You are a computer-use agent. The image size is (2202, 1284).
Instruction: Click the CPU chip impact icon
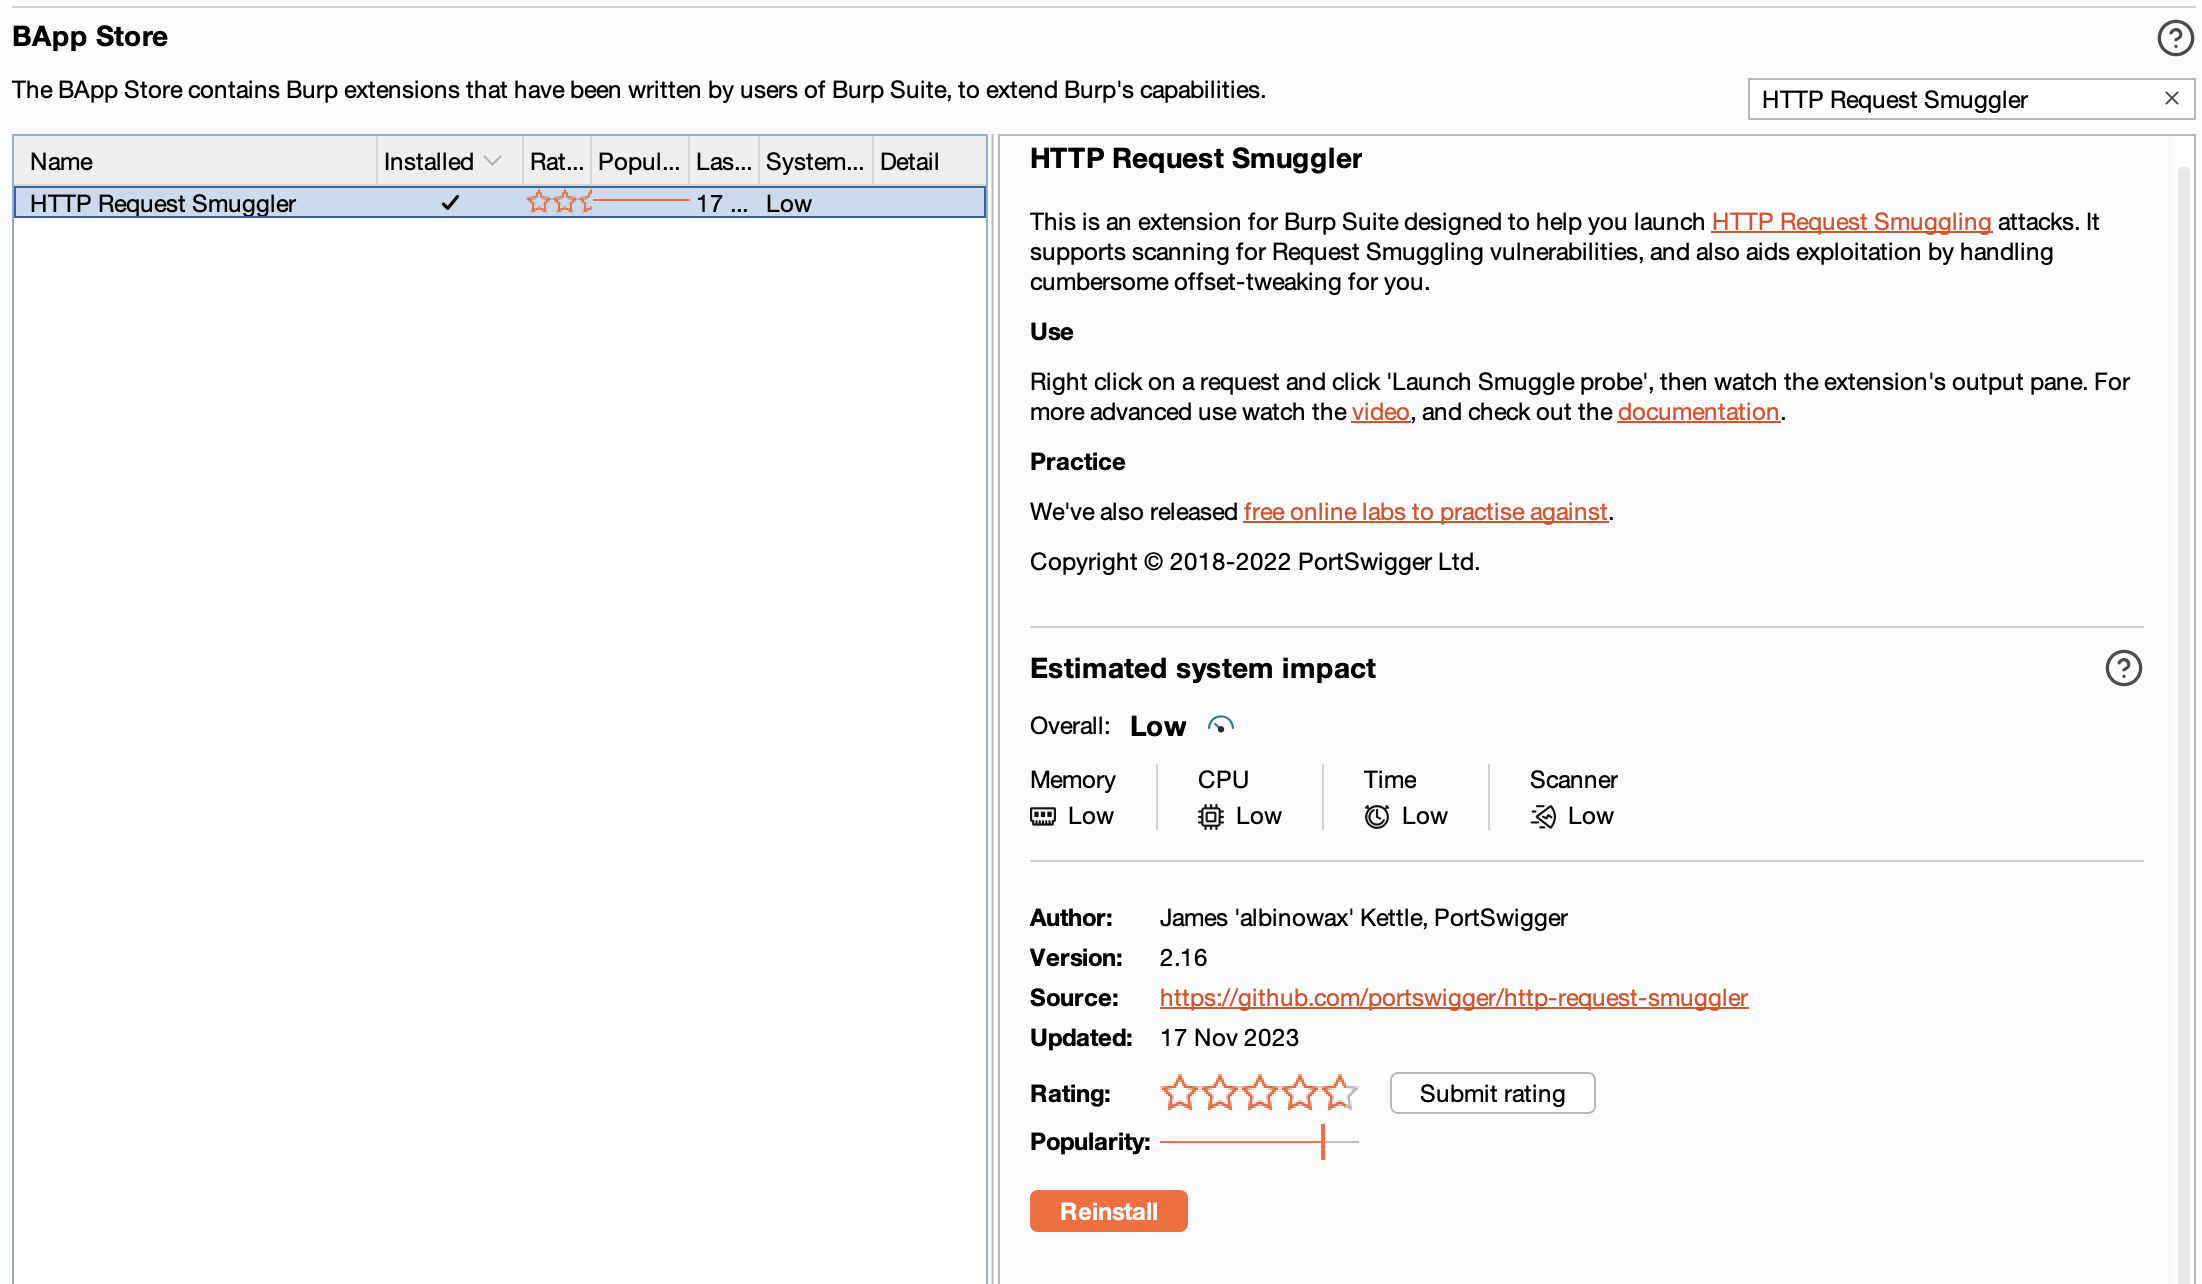pyautogui.click(x=1209, y=816)
